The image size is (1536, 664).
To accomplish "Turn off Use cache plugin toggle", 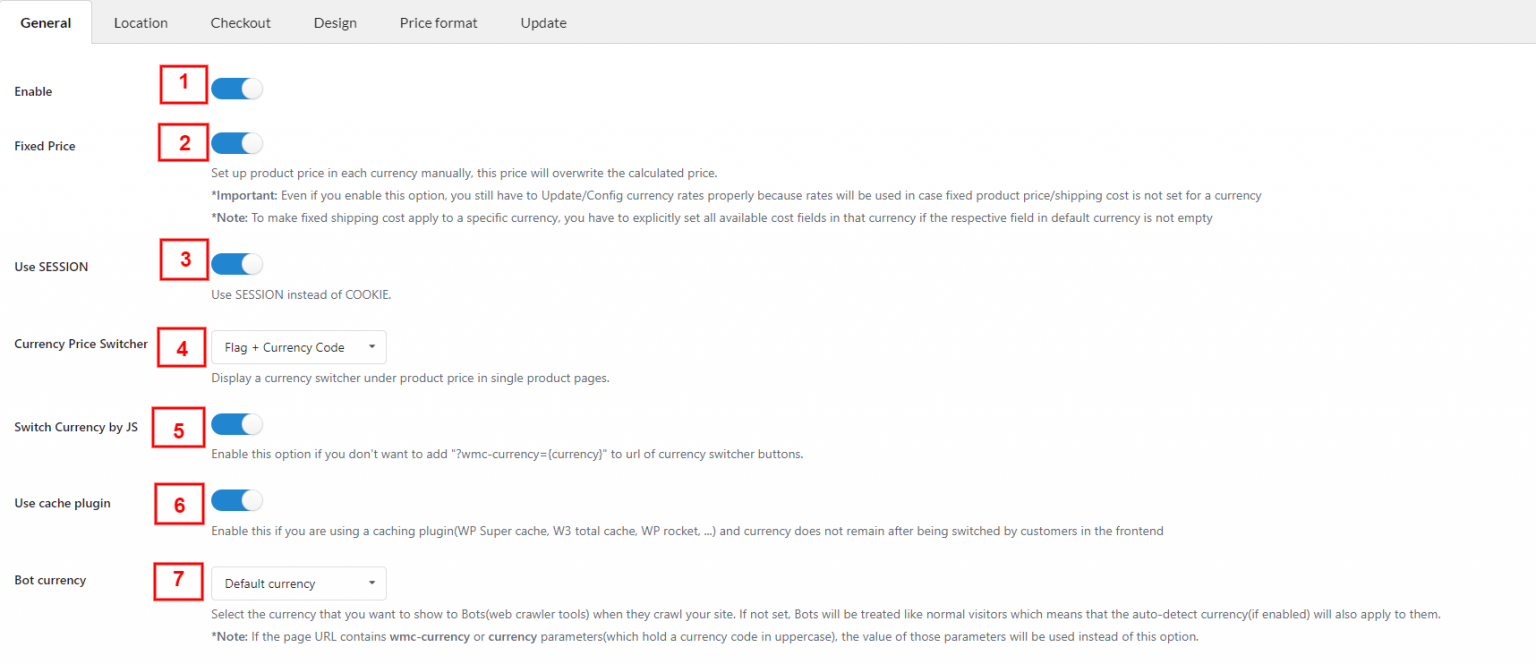I will coord(237,500).
